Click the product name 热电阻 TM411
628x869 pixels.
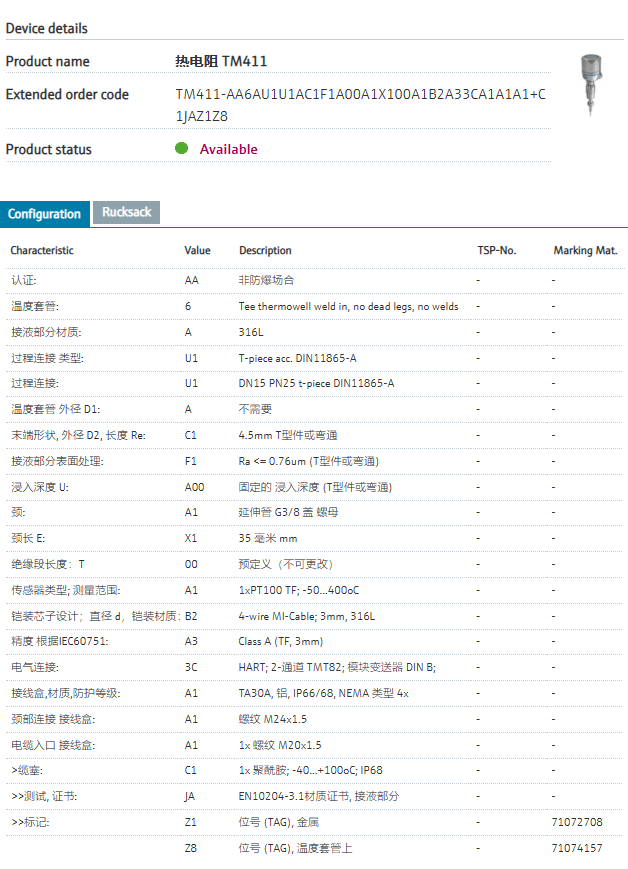pos(221,61)
